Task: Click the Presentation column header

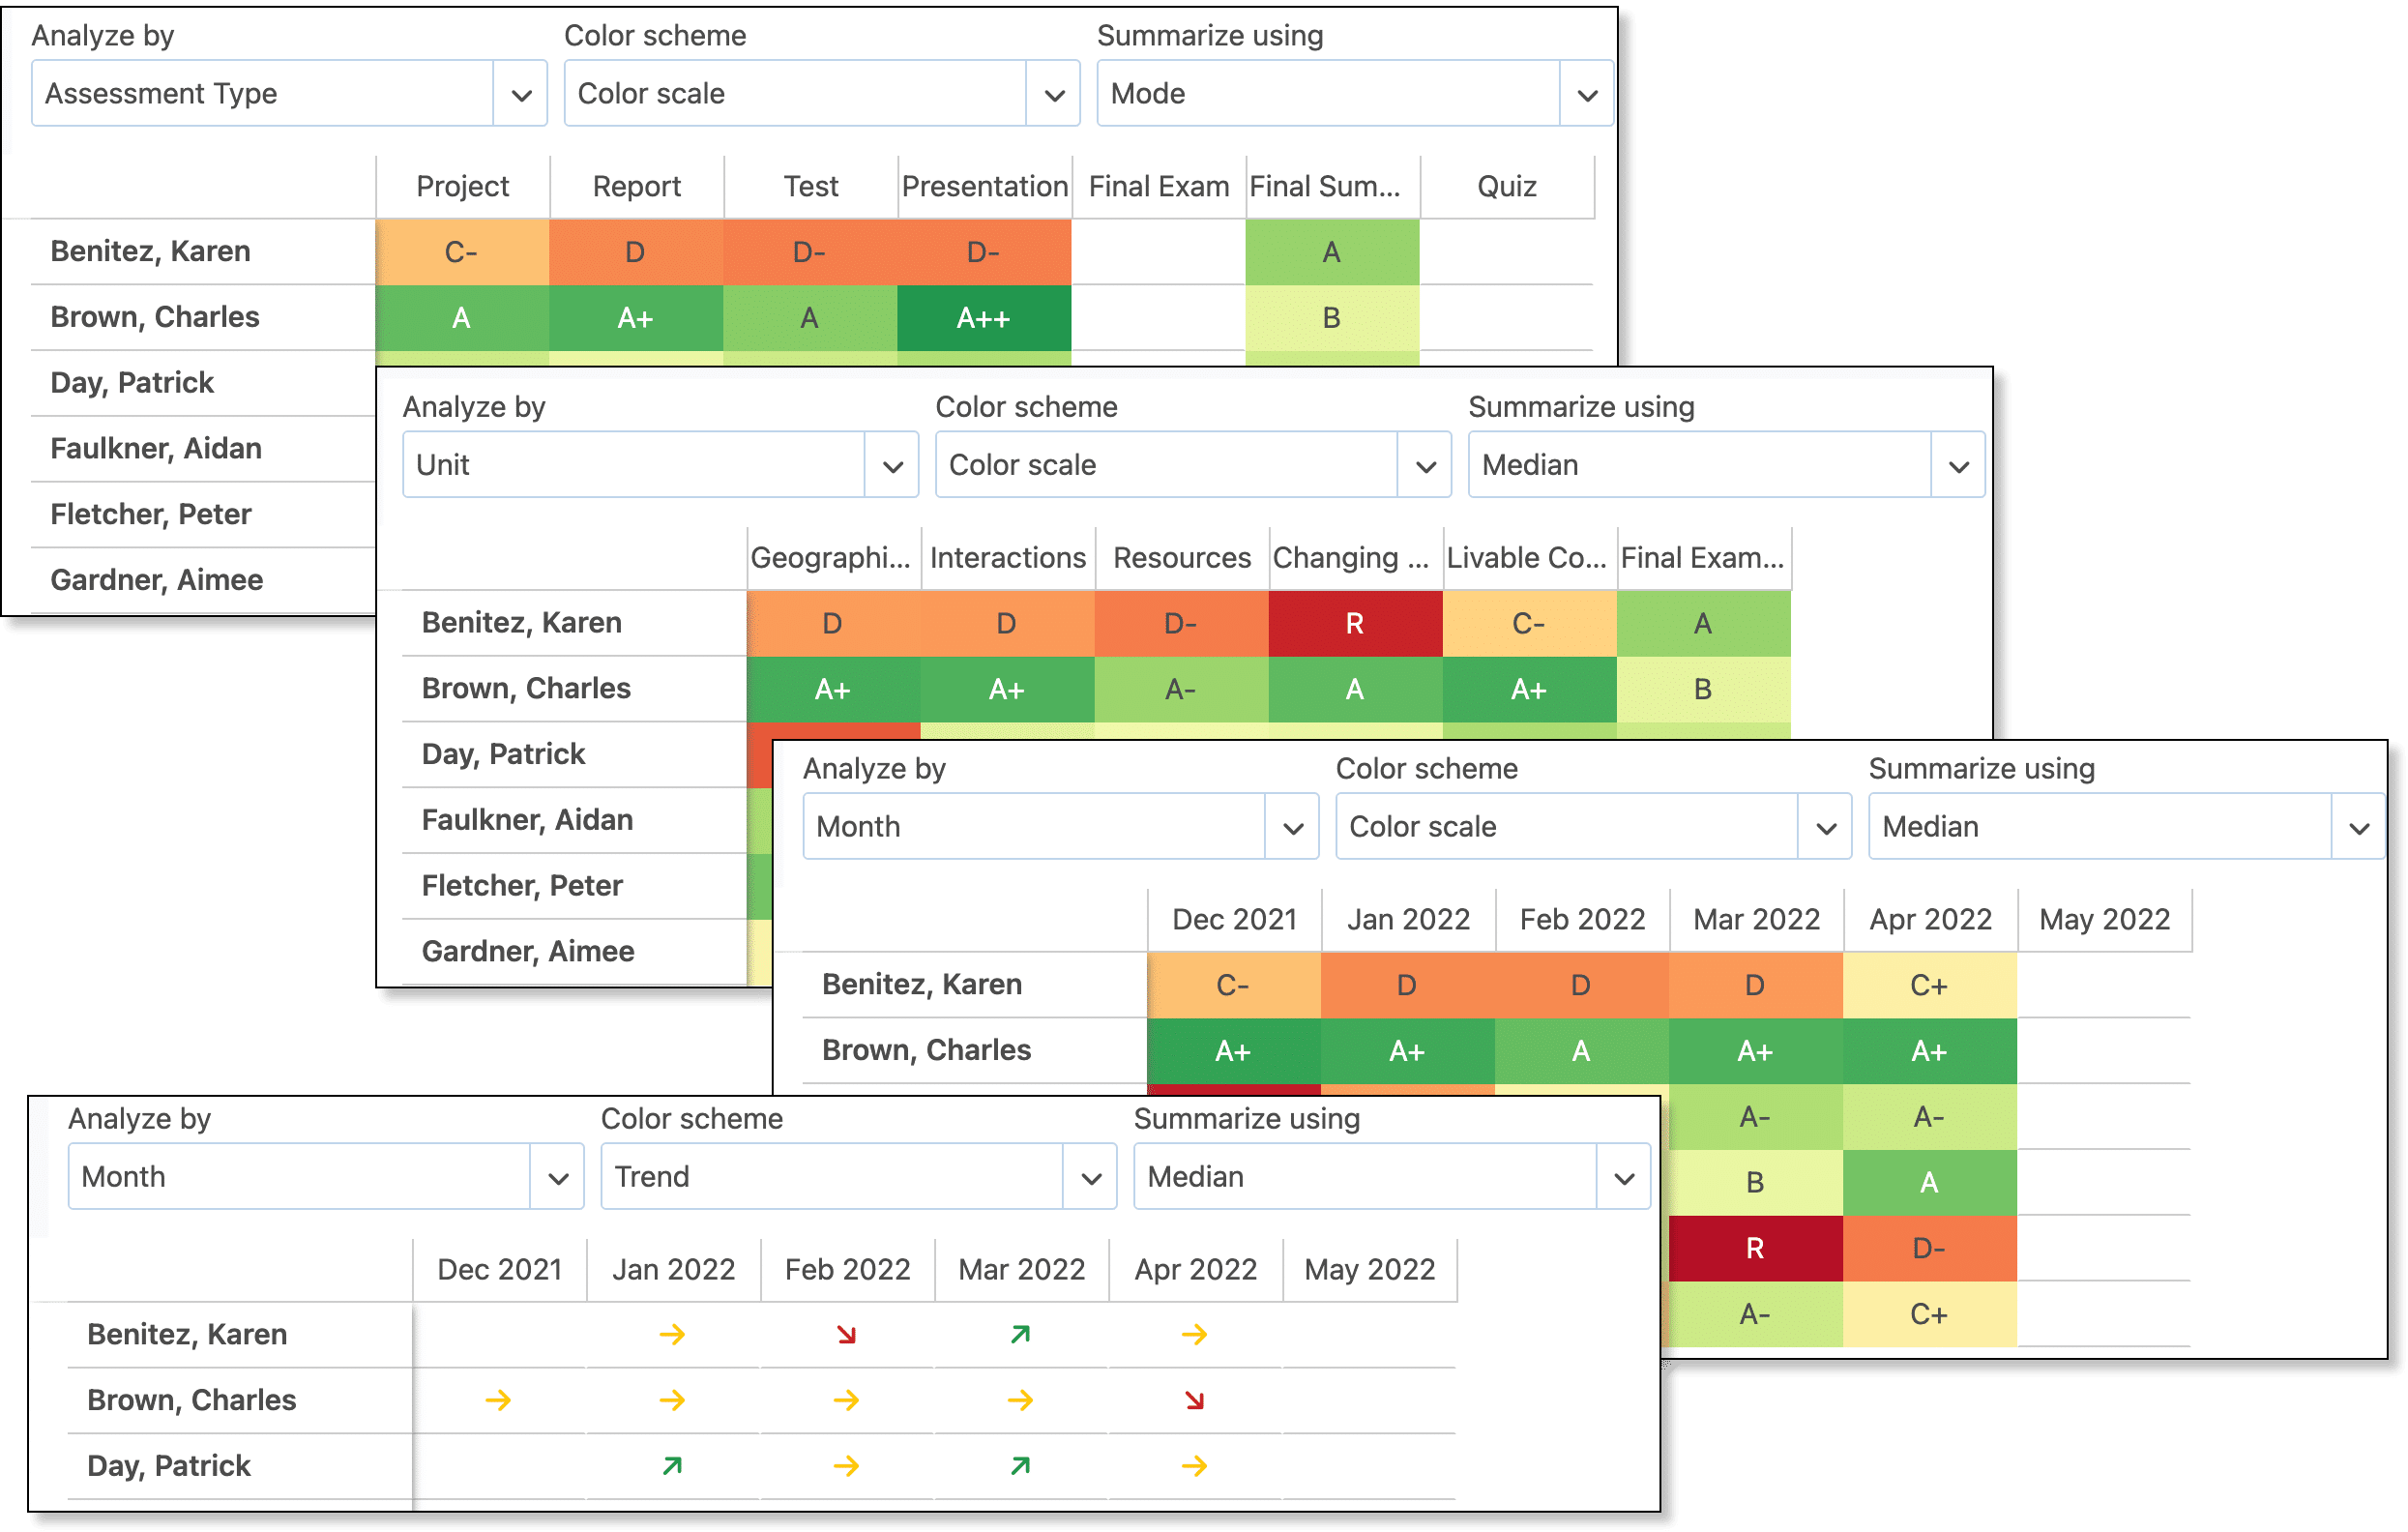Action: click(x=984, y=186)
